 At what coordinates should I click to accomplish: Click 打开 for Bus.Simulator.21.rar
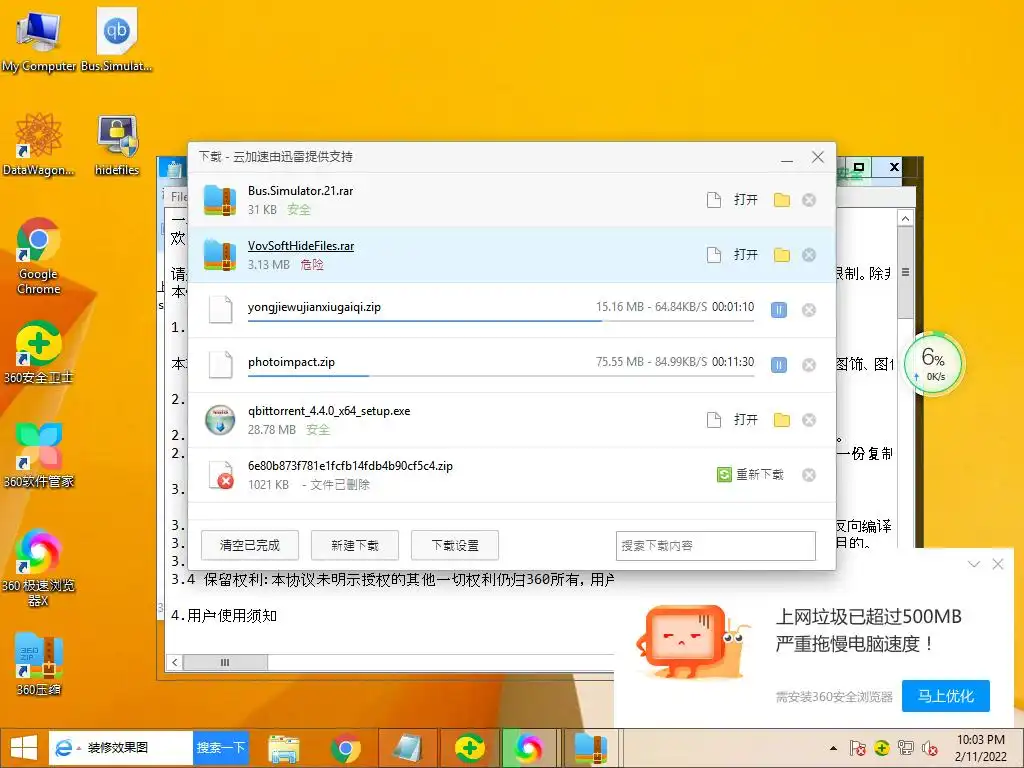[746, 200]
